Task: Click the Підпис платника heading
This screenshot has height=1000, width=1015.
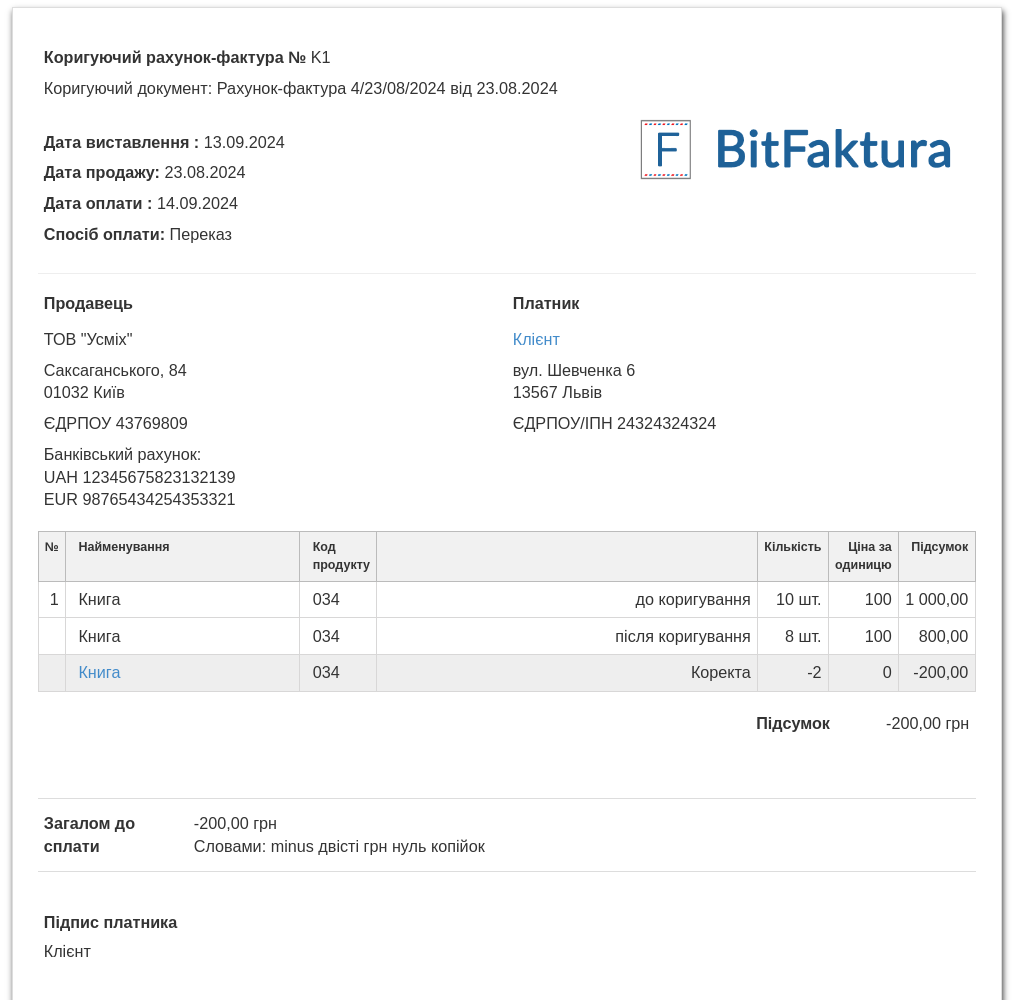Action: [110, 923]
